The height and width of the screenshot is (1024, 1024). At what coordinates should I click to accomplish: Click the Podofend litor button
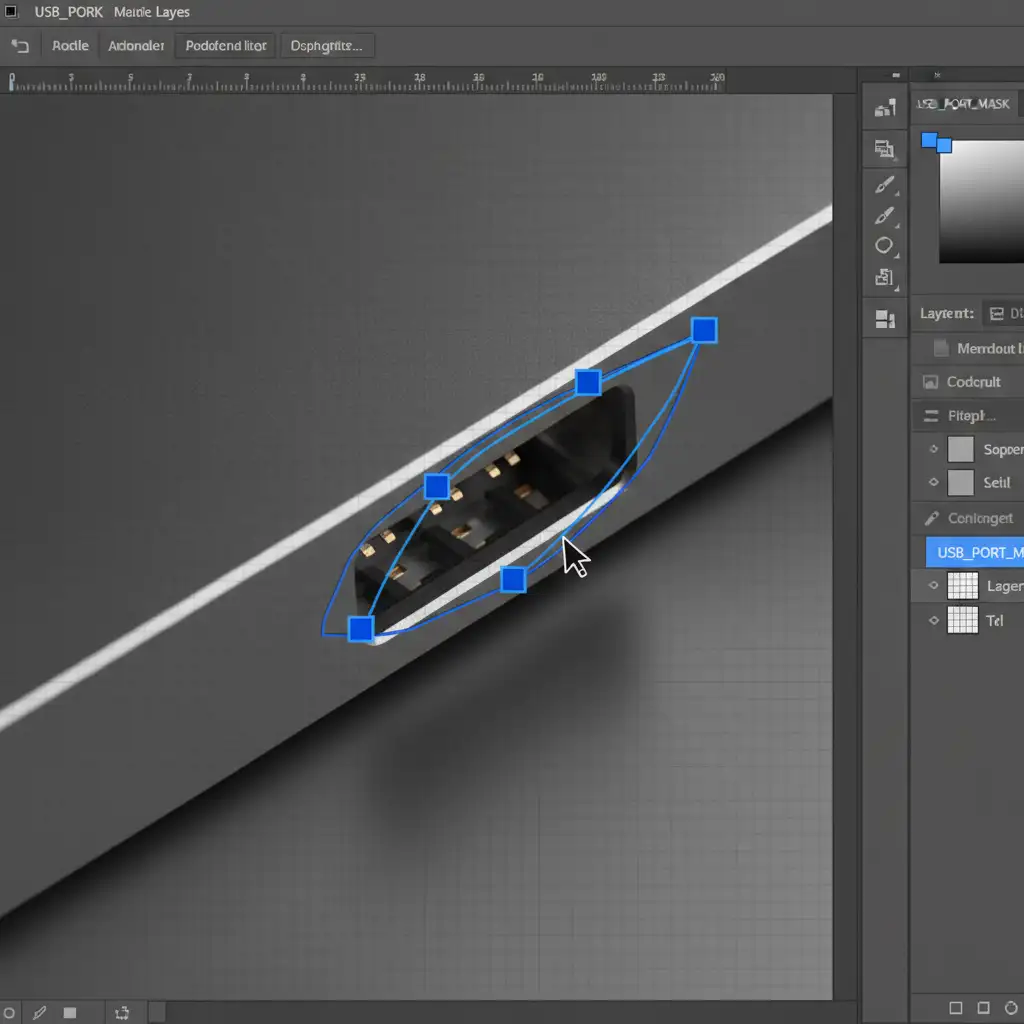pos(226,46)
